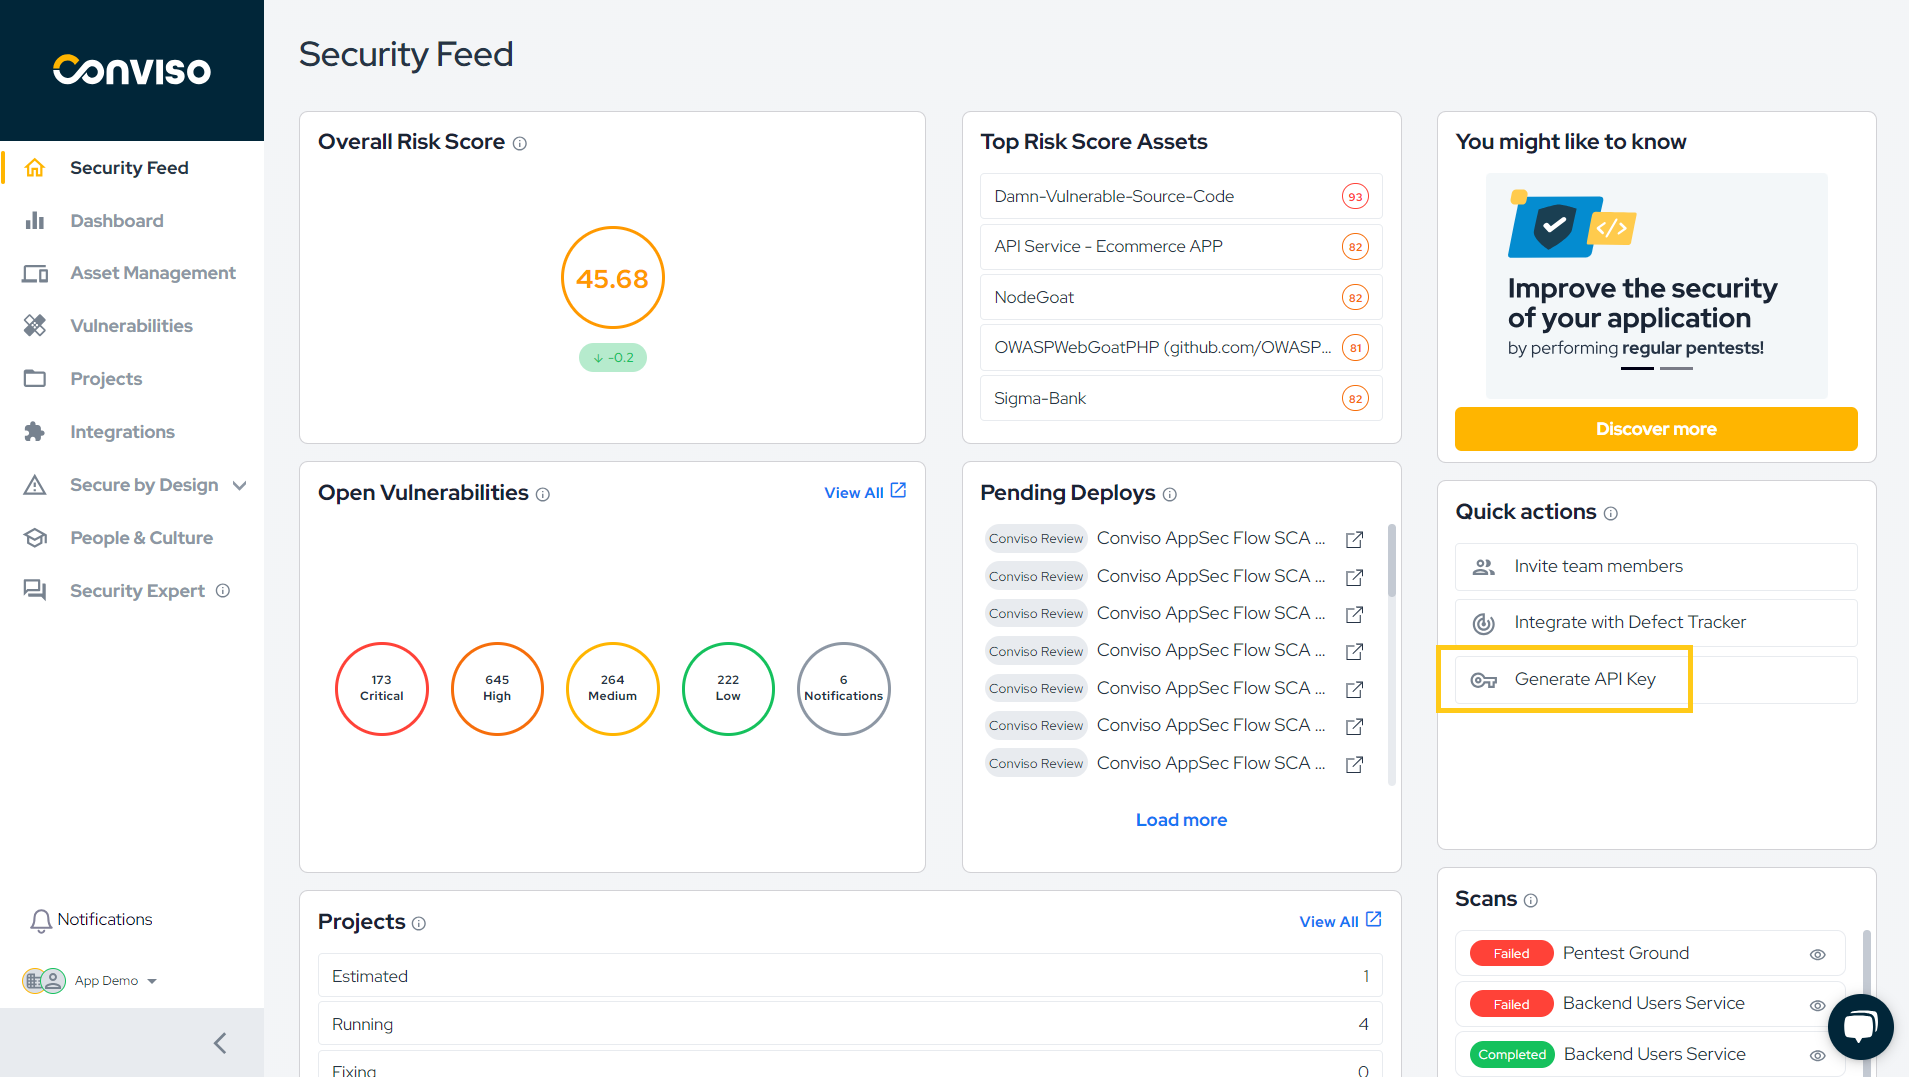Open Vulnerabilities in the sidebar
This screenshot has width=1909, height=1077.
[131, 326]
